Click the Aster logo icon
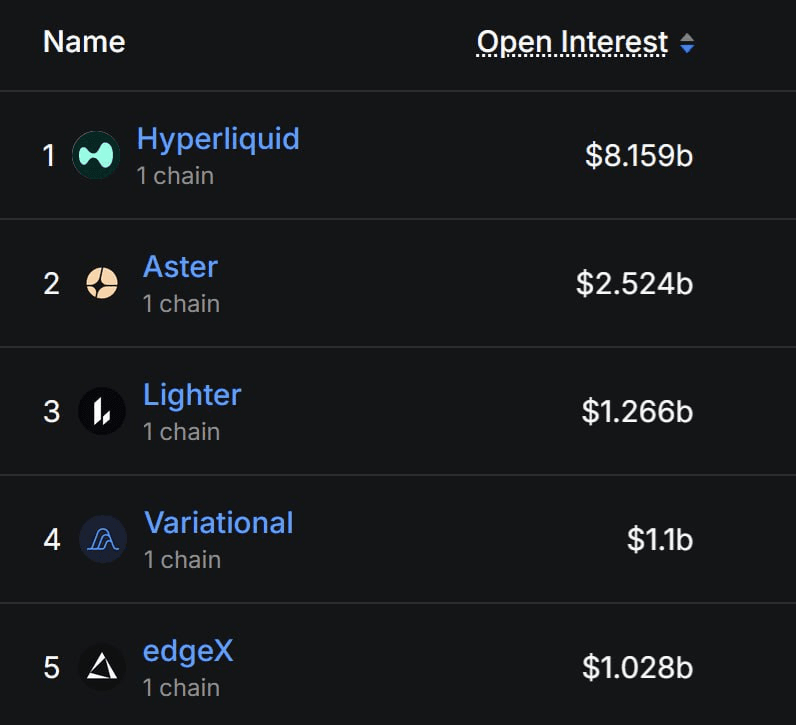Image resolution: width=796 pixels, height=725 pixels. click(102, 284)
